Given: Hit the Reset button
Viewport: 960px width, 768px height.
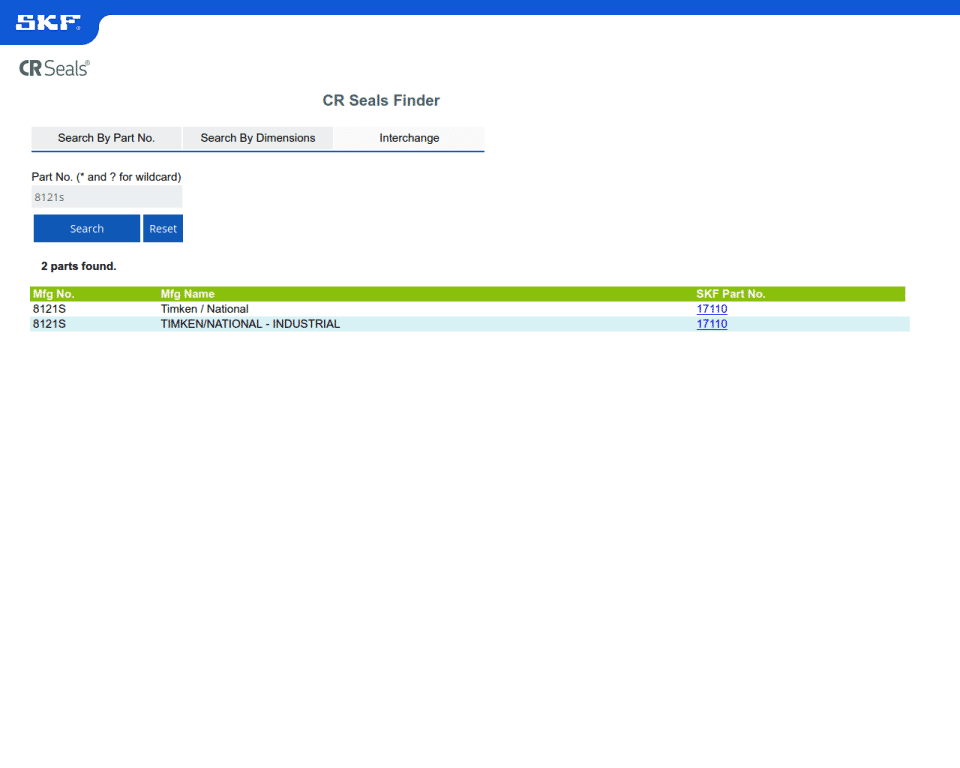Looking at the screenshot, I should pyautogui.click(x=163, y=229).
